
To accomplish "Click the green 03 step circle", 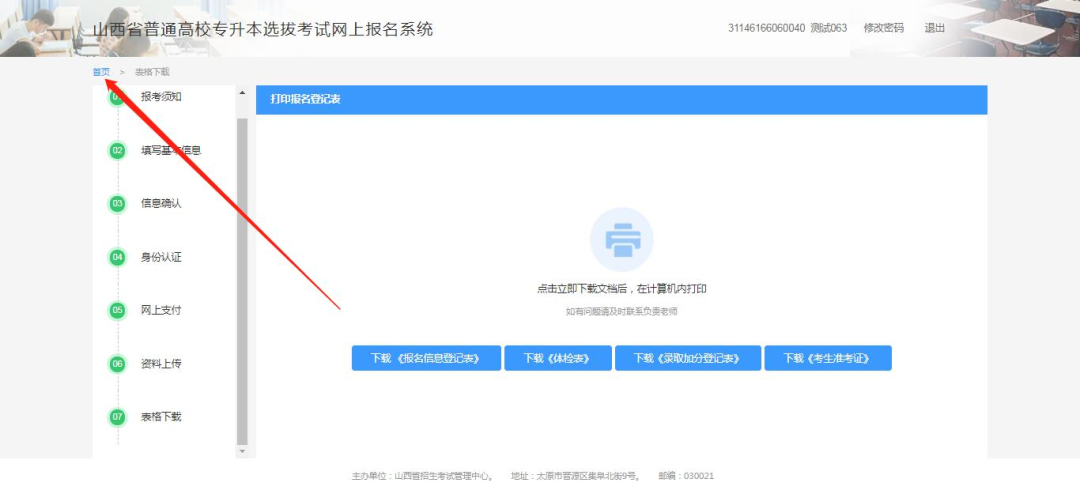I will coord(117,204).
